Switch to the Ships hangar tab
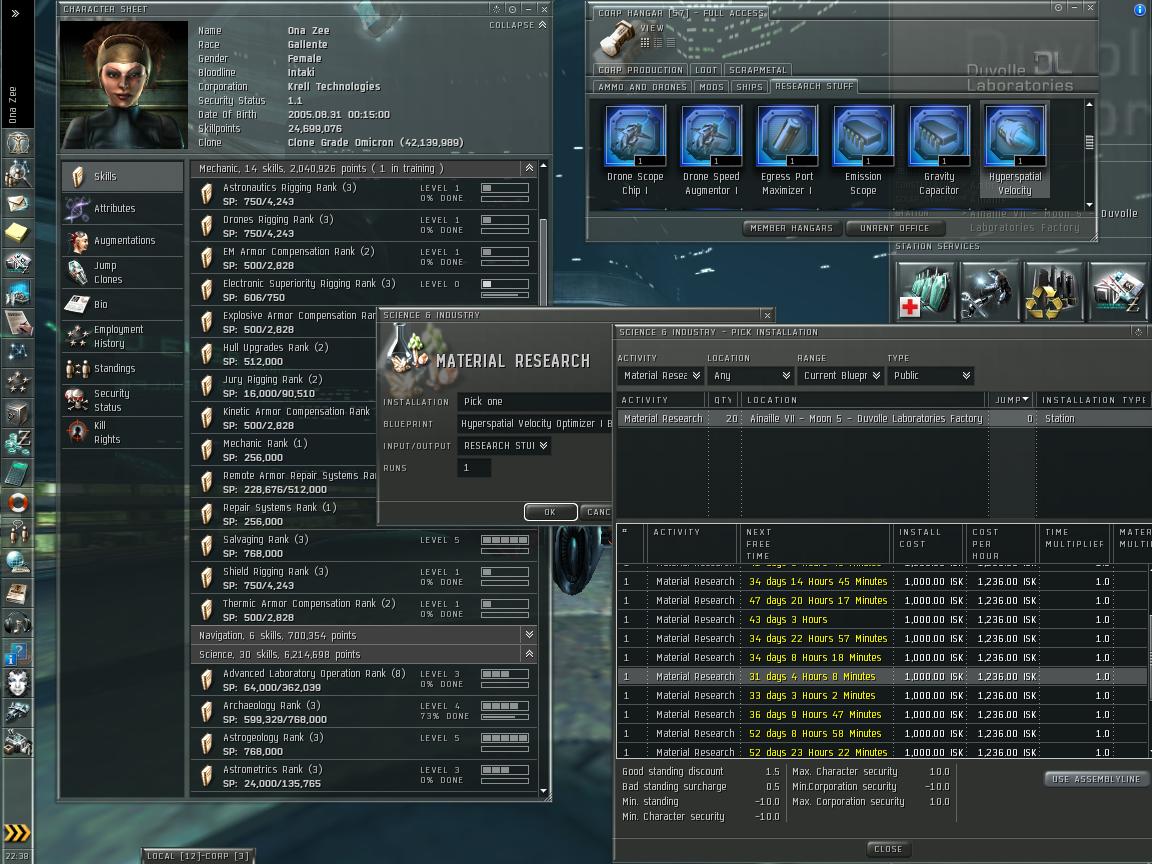Screen dimensions: 1152x864 point(749,87)
